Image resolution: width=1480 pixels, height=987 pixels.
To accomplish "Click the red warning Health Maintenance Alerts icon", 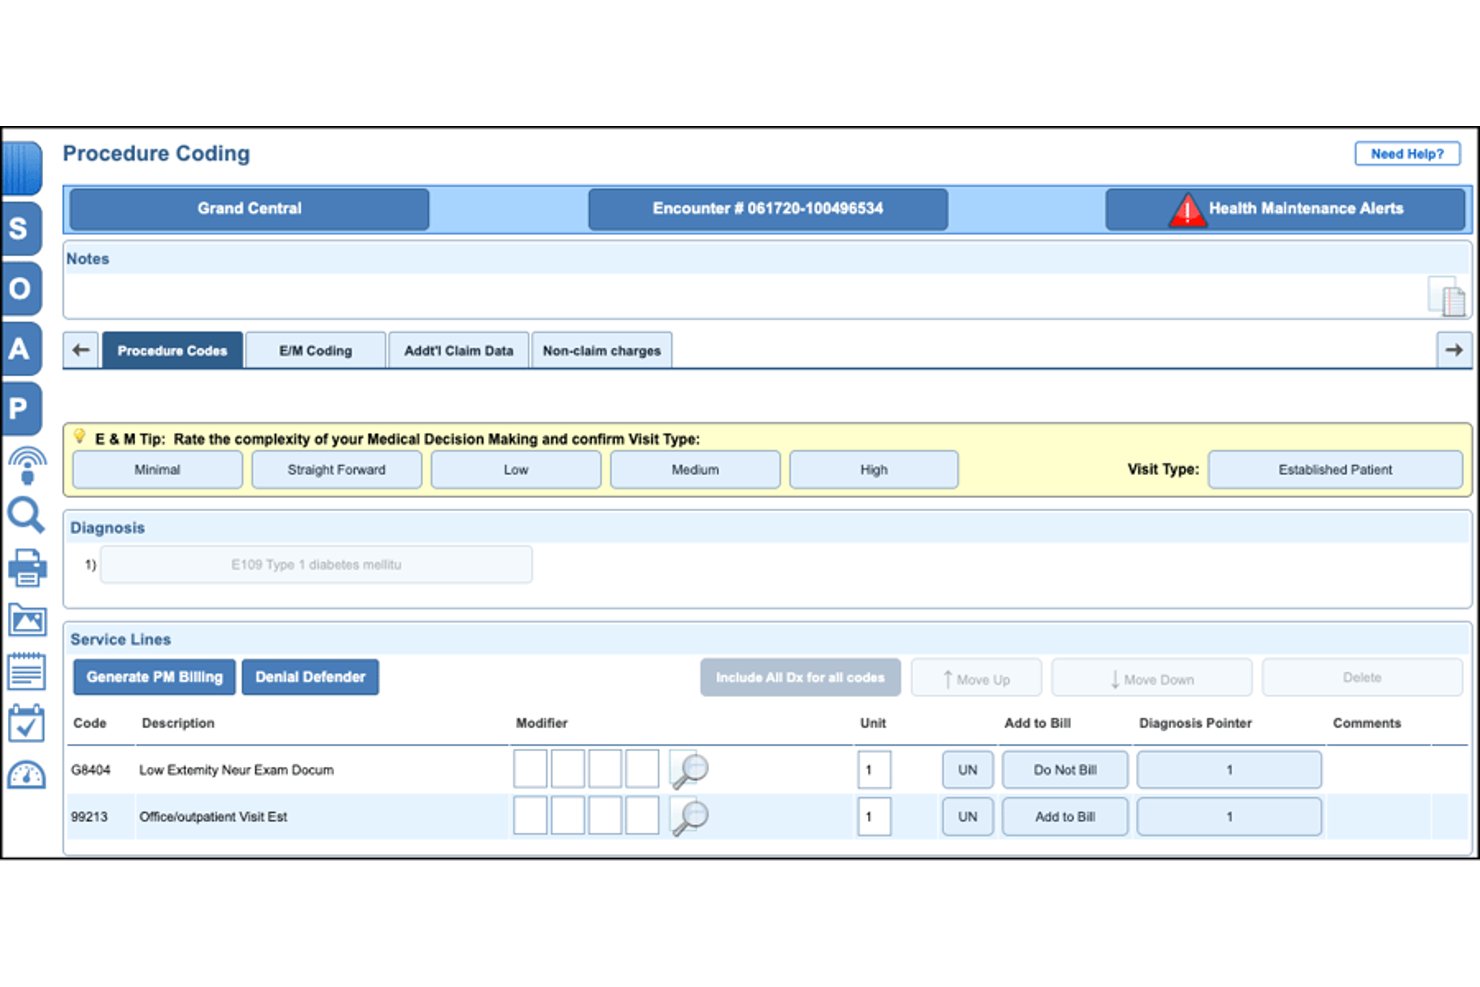I will click(x=1187, y=210).
